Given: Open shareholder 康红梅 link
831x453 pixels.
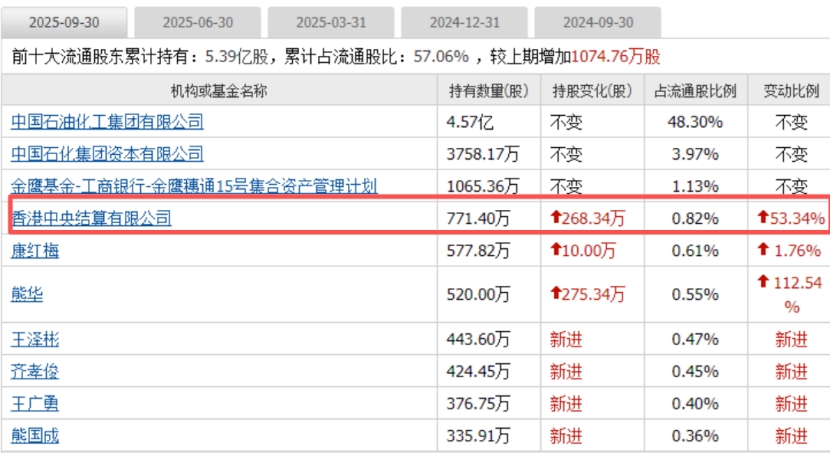Looking at the screenshot, I should tap(35, 250).
